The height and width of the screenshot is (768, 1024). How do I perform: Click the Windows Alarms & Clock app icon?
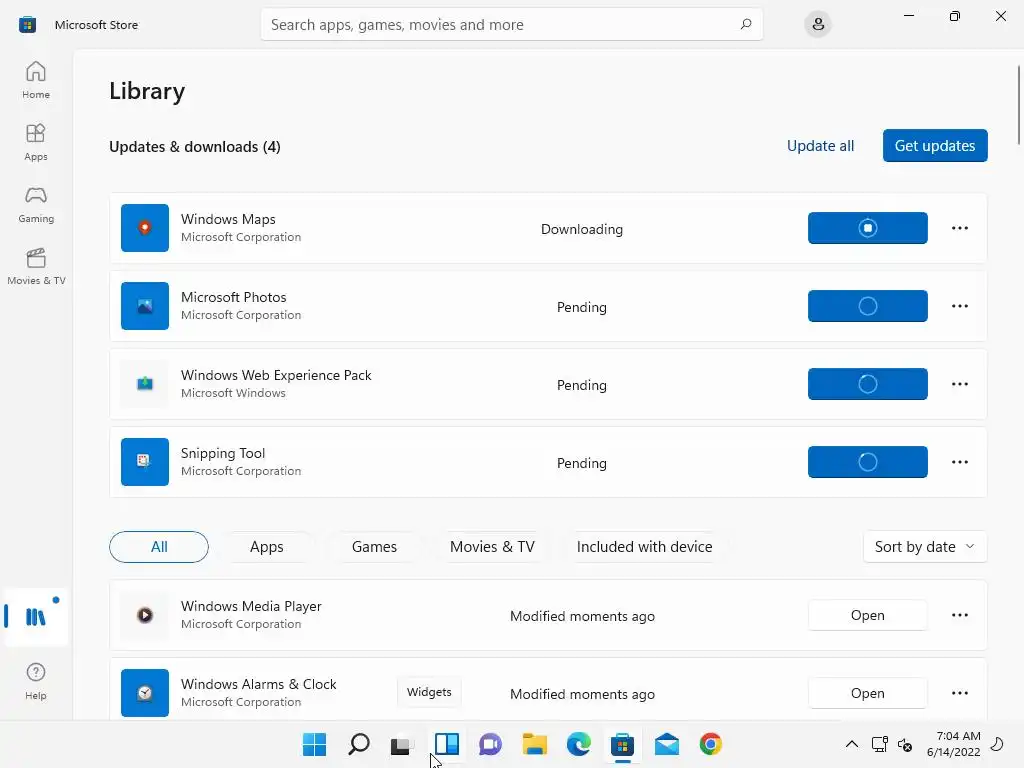pos(145,693)
